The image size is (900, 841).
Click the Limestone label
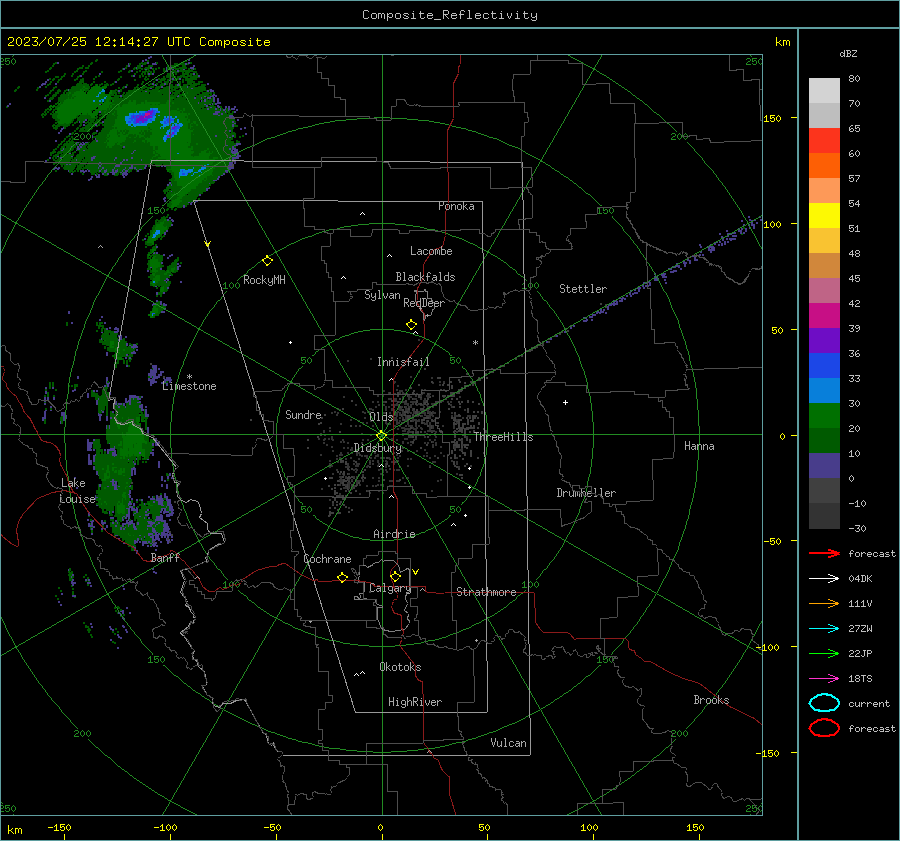tap(189, 386)
